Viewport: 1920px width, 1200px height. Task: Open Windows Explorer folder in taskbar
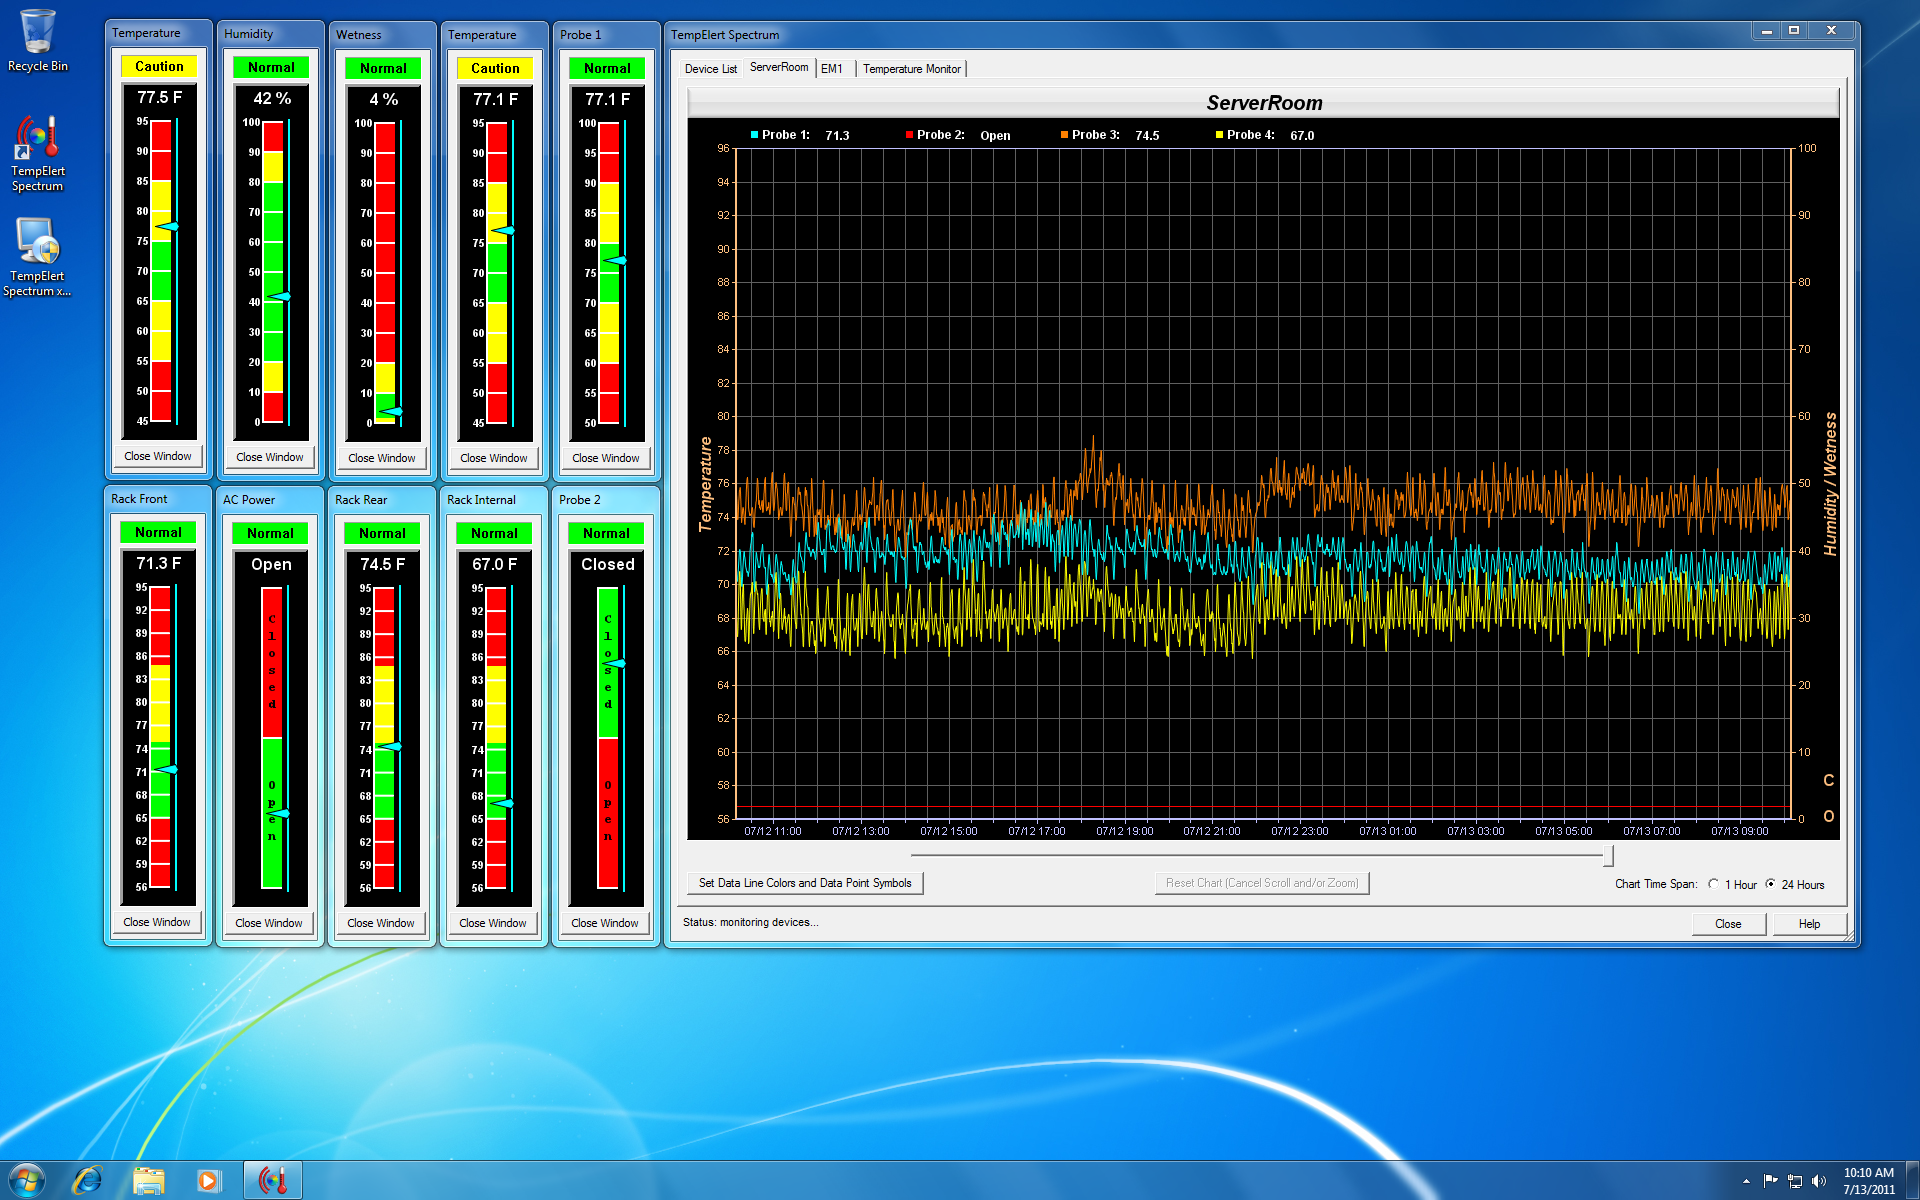149,1180
